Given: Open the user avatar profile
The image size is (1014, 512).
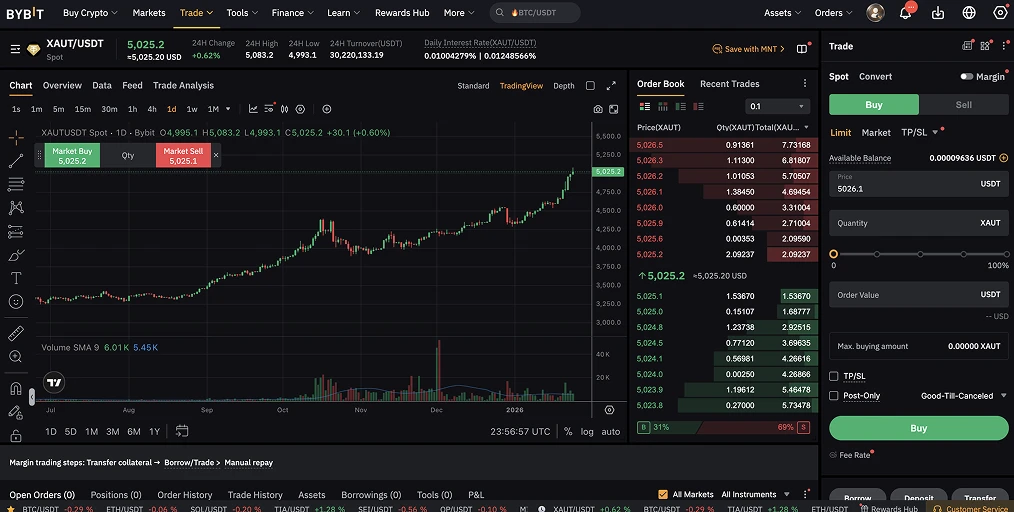Looking at the screenshot, I should (875, 12).
